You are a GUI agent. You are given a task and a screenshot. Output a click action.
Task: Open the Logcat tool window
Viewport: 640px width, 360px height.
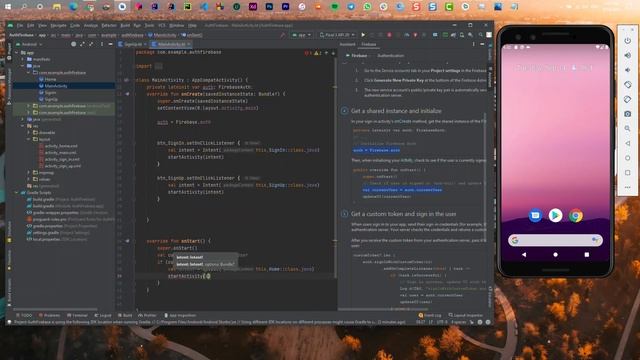103,316
